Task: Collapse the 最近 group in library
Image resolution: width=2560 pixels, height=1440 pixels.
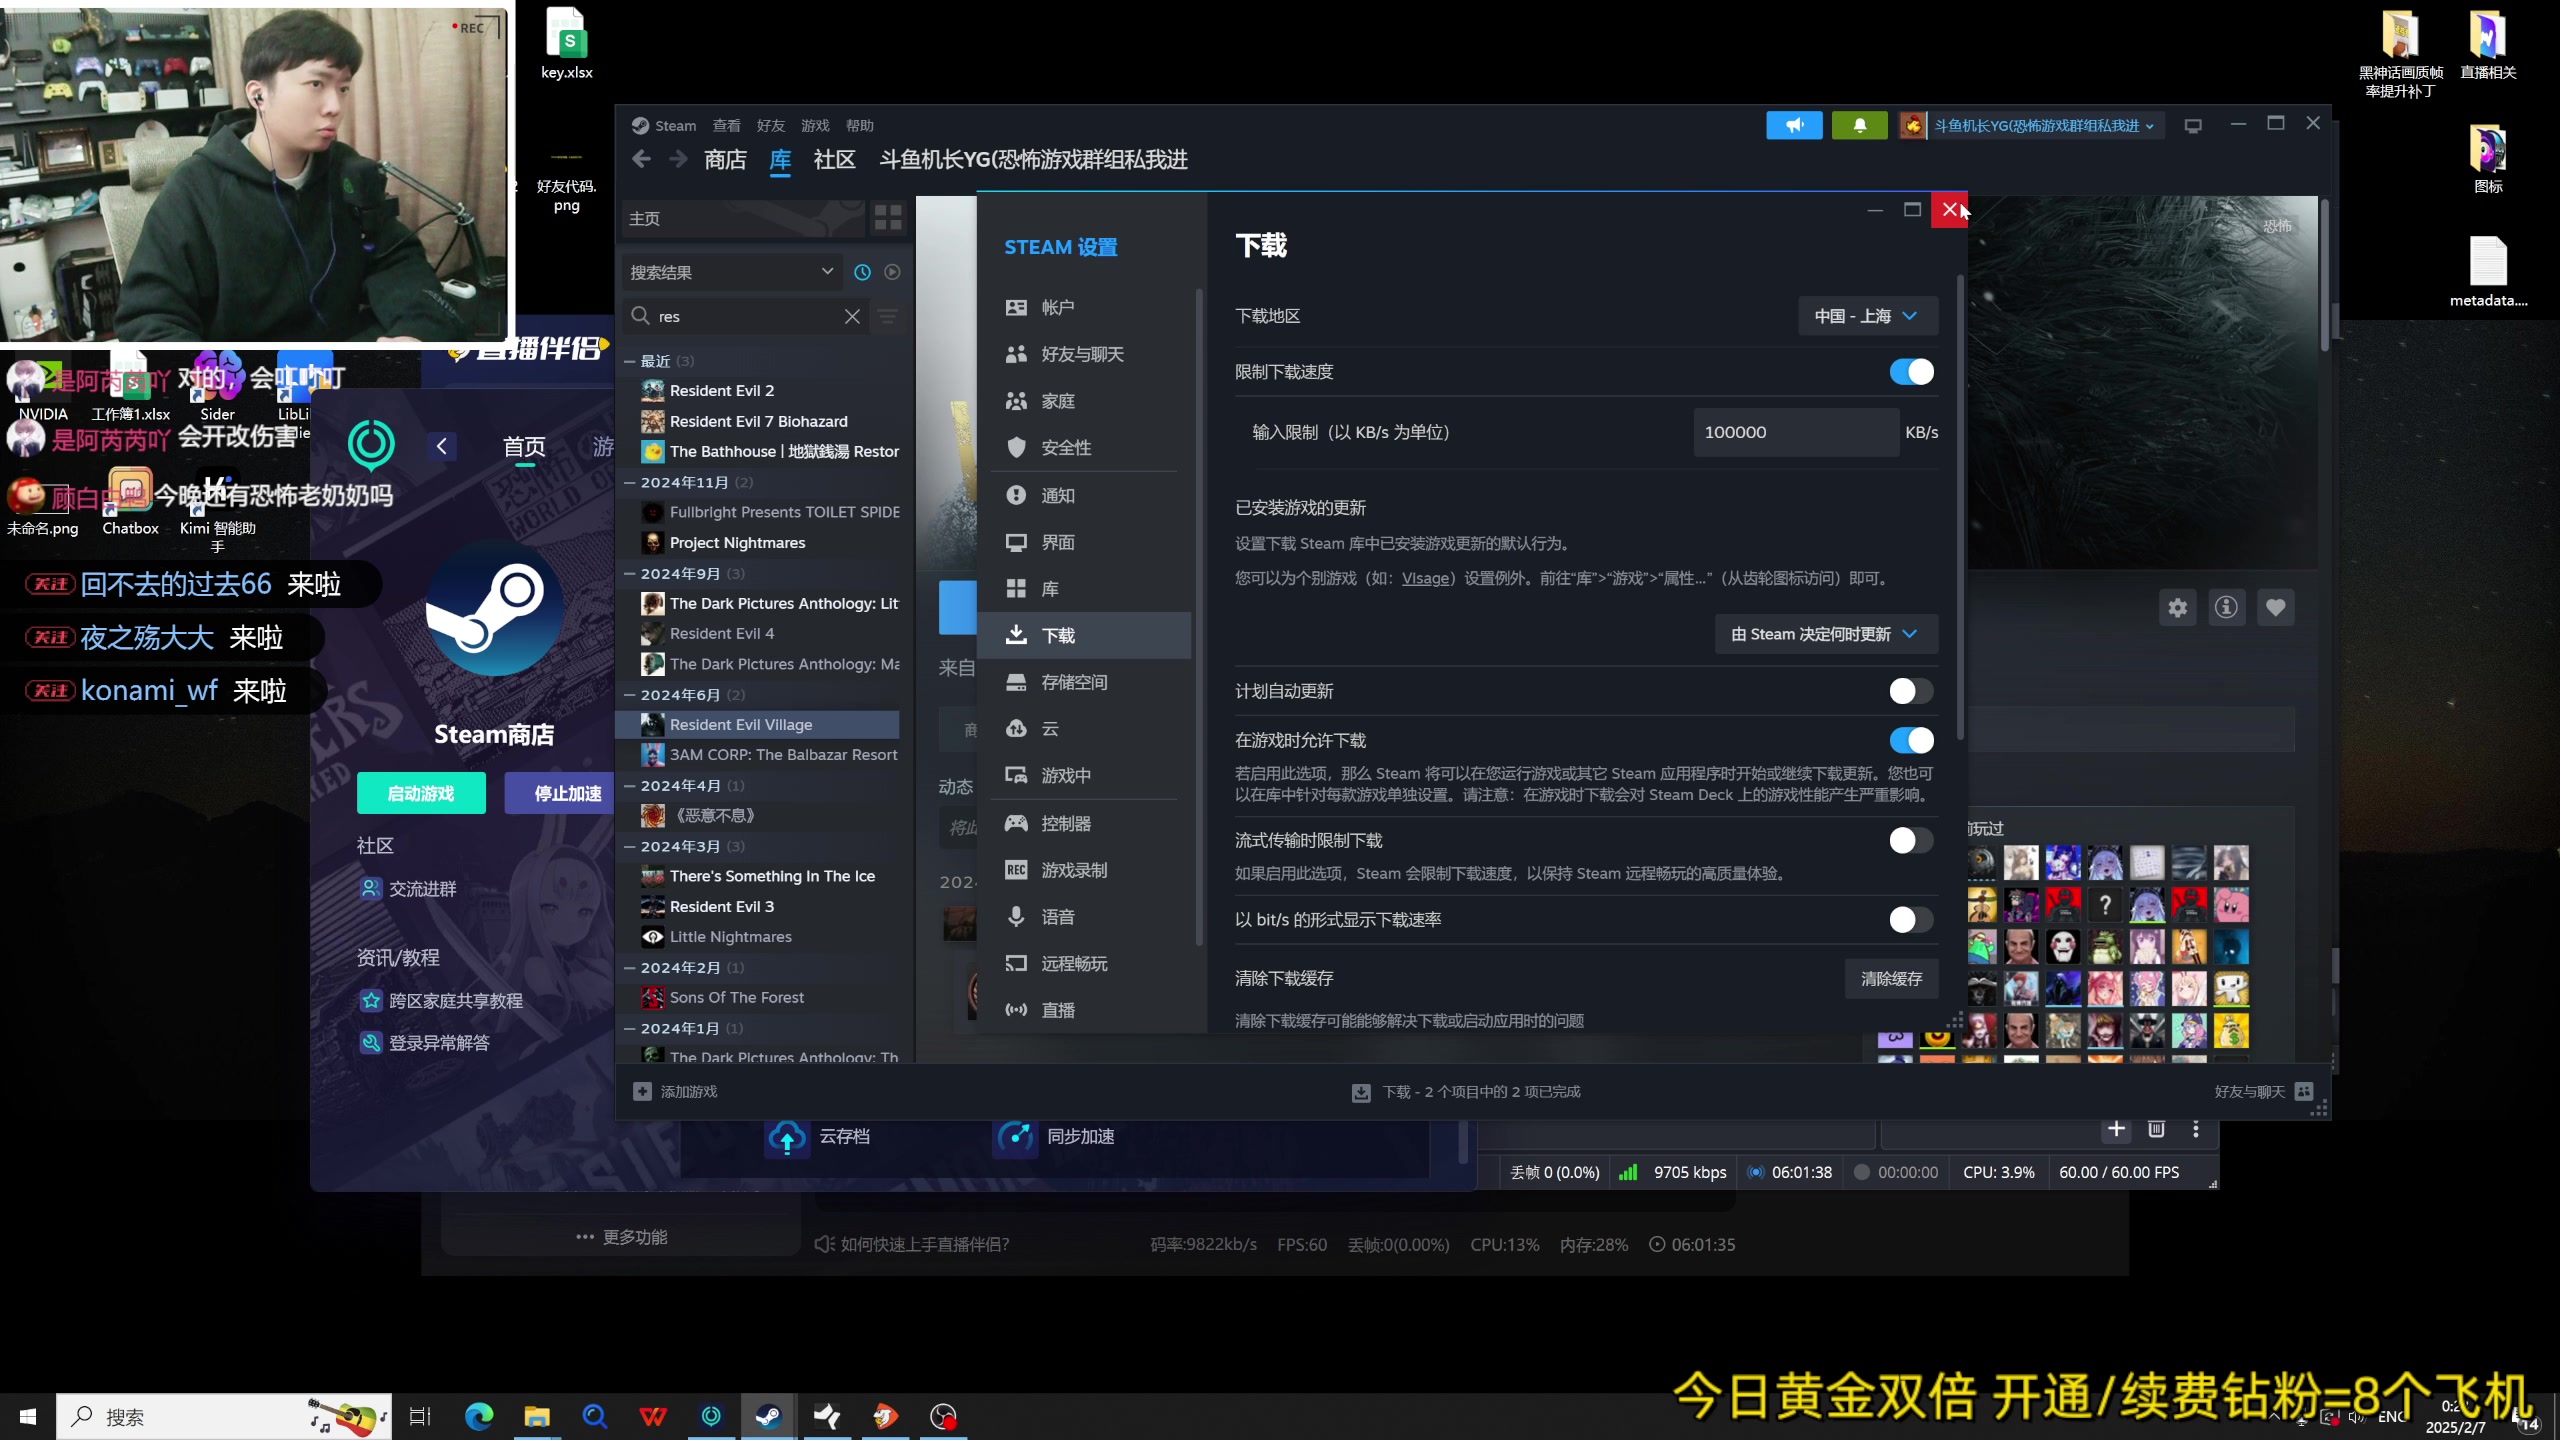Action: pyautogui.click(x=630, y=361)
